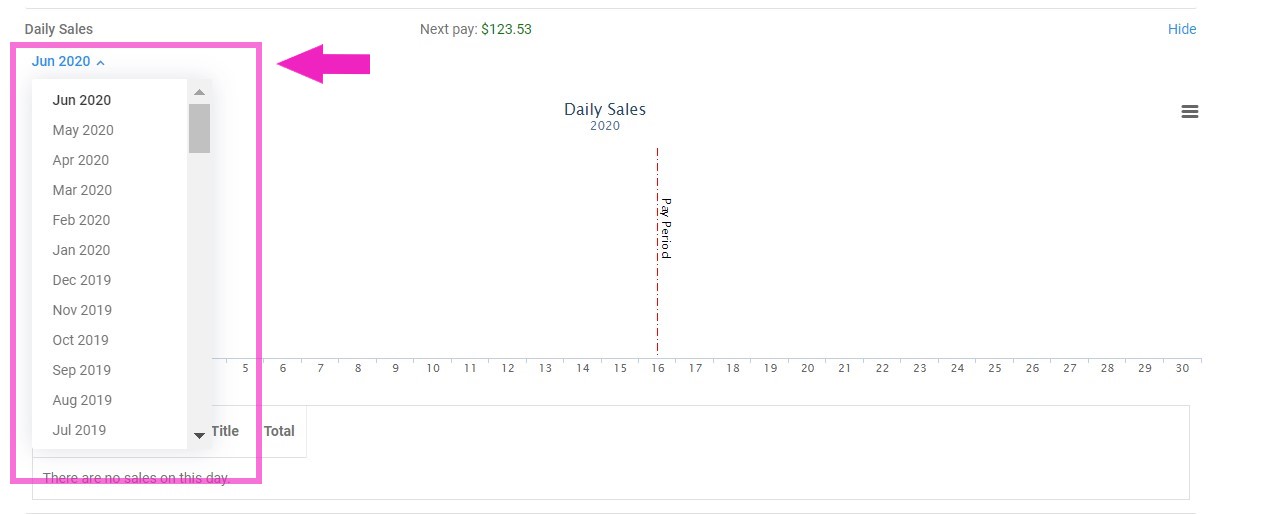Image resolution: width=1266 pixels, height=514 pixels.
Task: Click the Hide link for Daily Sales
Action: click(x=1181, y=29)
